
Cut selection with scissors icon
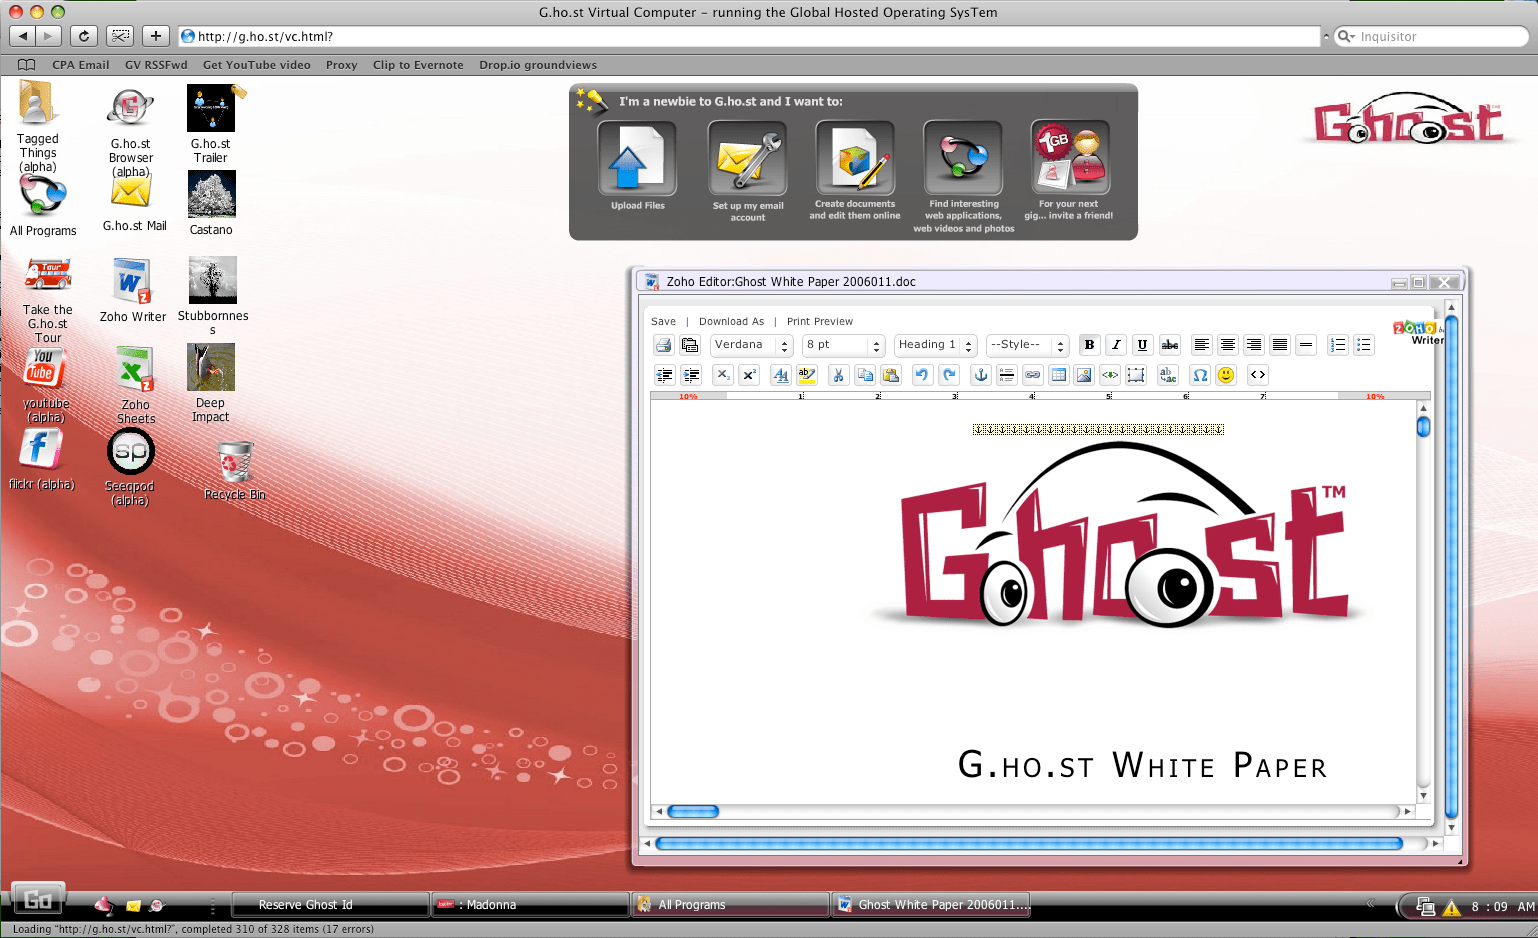(838, 375)
